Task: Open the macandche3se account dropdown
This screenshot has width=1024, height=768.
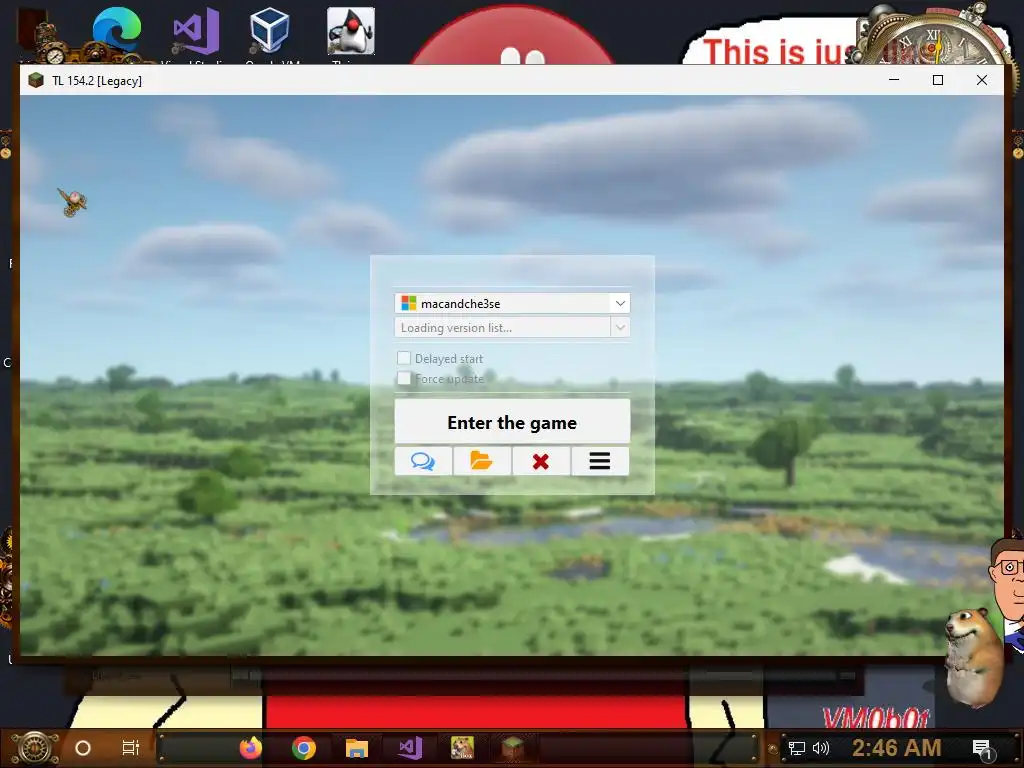Action: 512,303
